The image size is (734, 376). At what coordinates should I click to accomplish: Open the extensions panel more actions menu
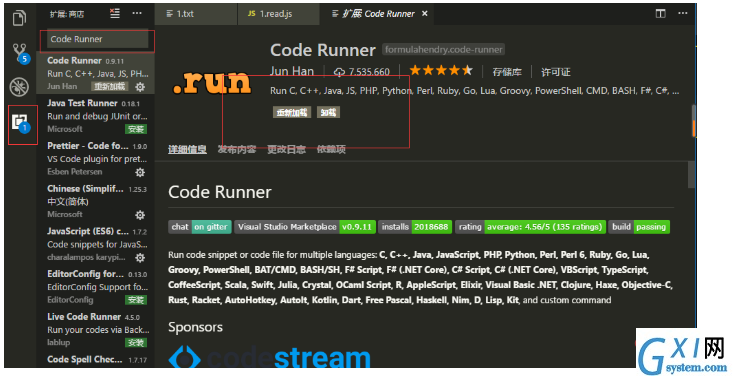pyautogui.click(x=137, y=14)
